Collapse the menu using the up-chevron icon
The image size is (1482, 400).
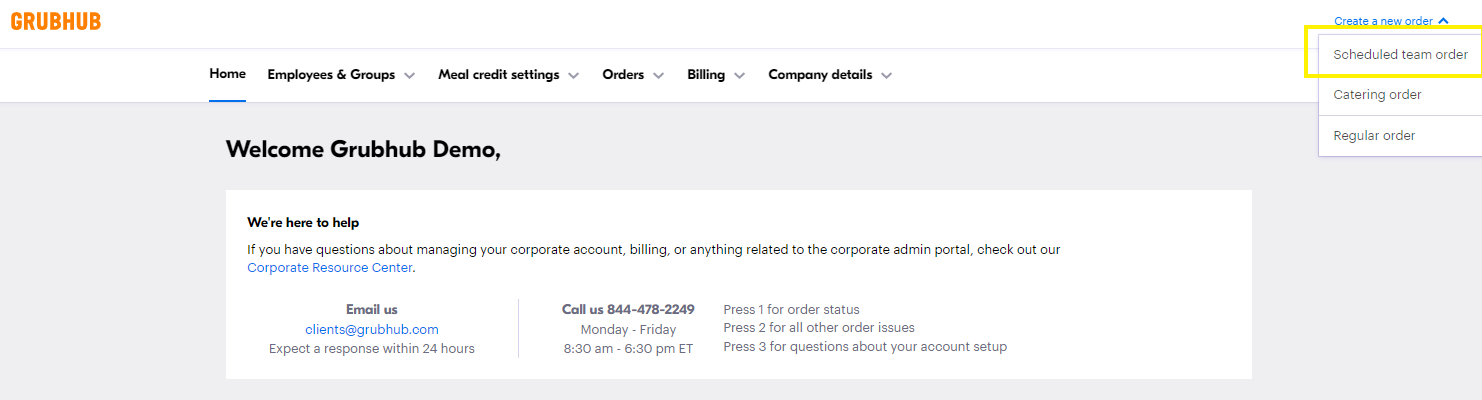click(x=1443, y=21)
